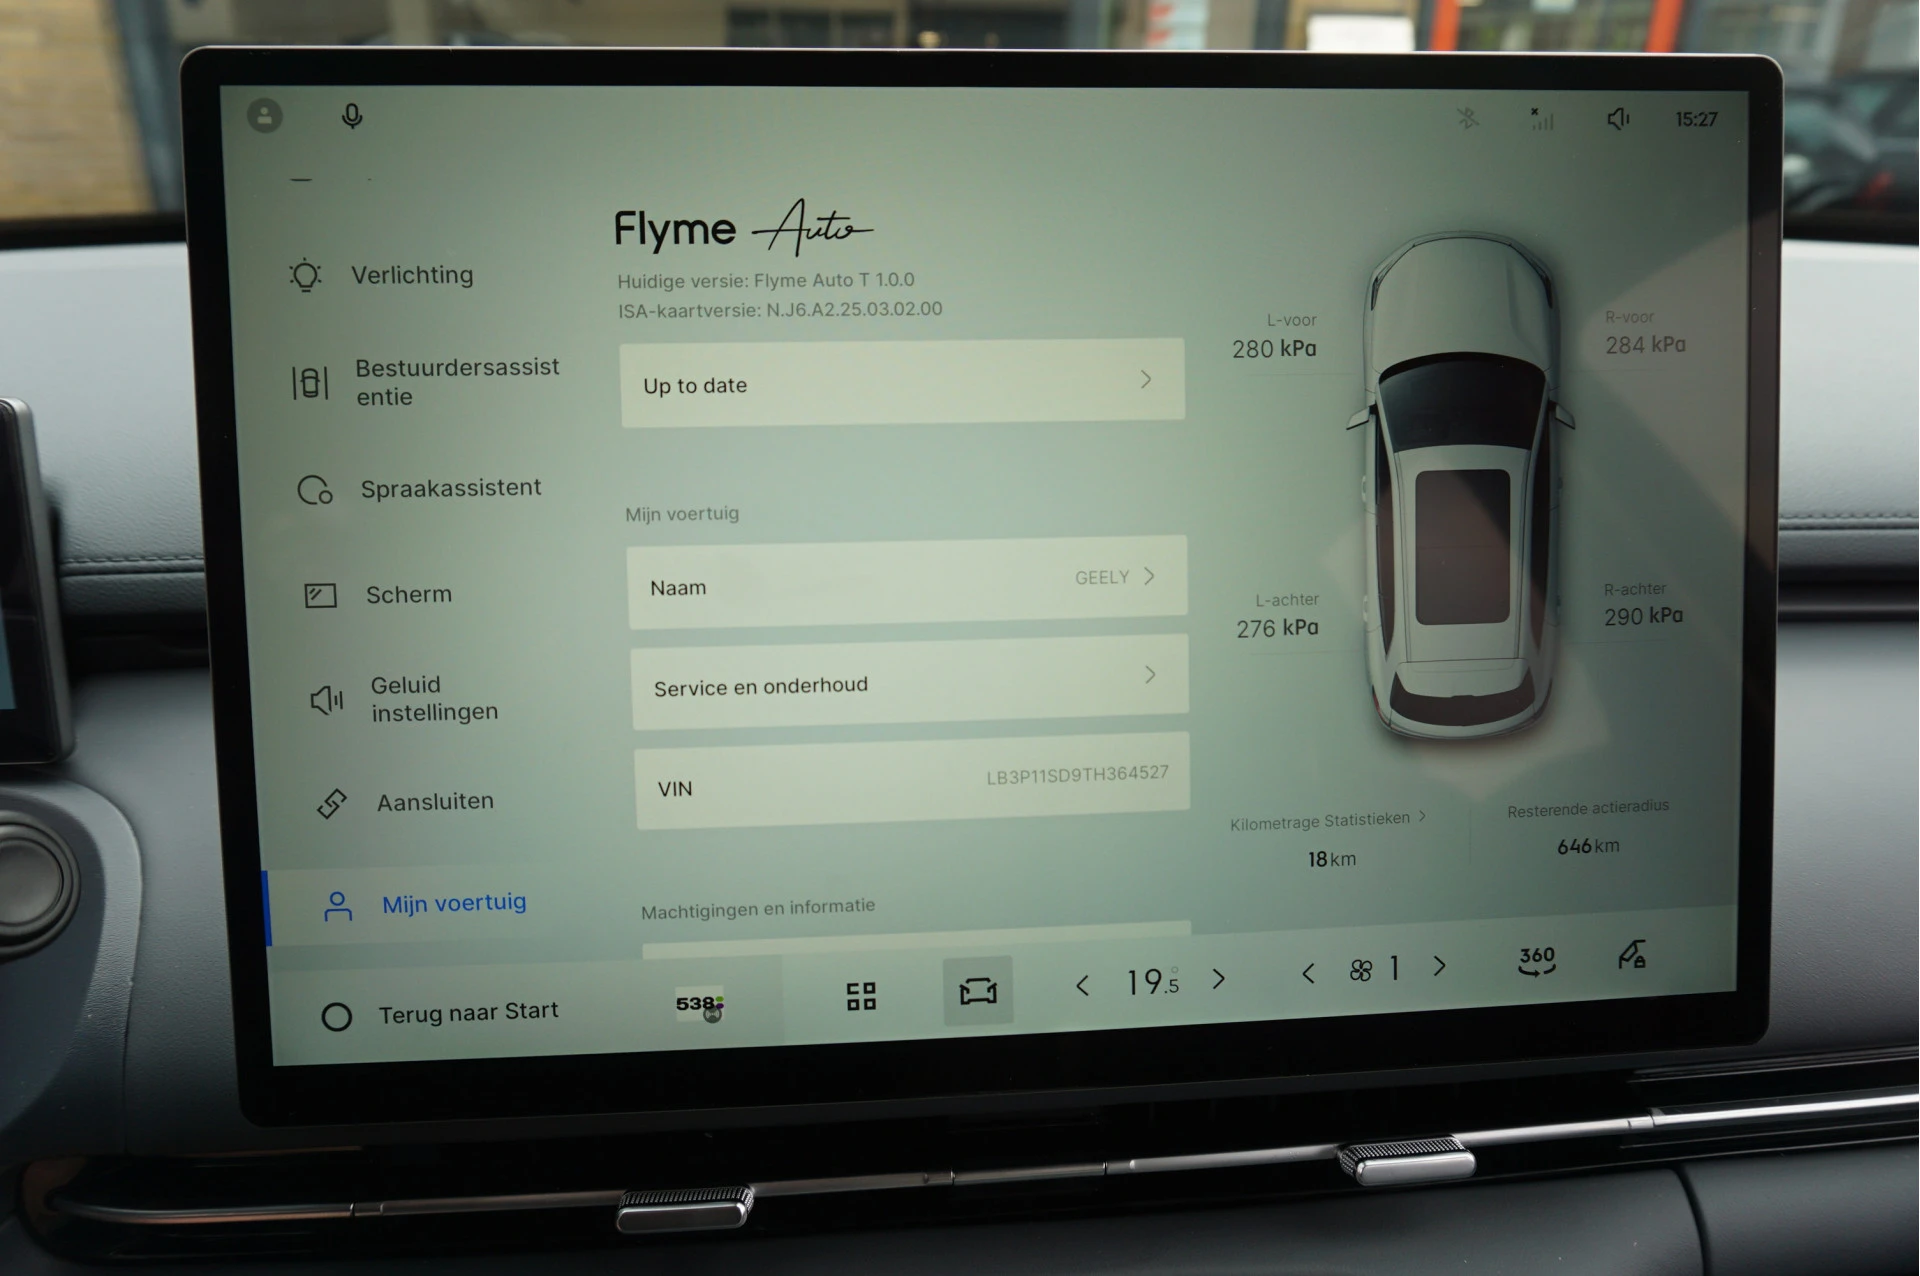Increase the temperature with the right arrow

click(1218, 978)
